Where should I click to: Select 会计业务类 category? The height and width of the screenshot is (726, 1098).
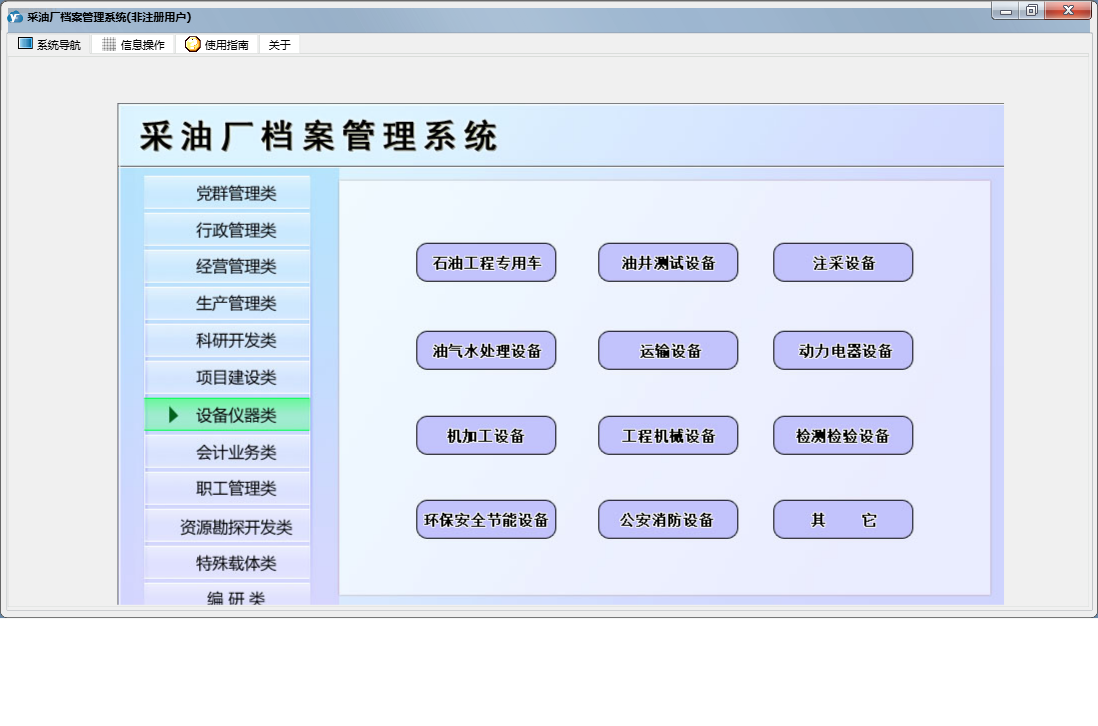[227, 452]
